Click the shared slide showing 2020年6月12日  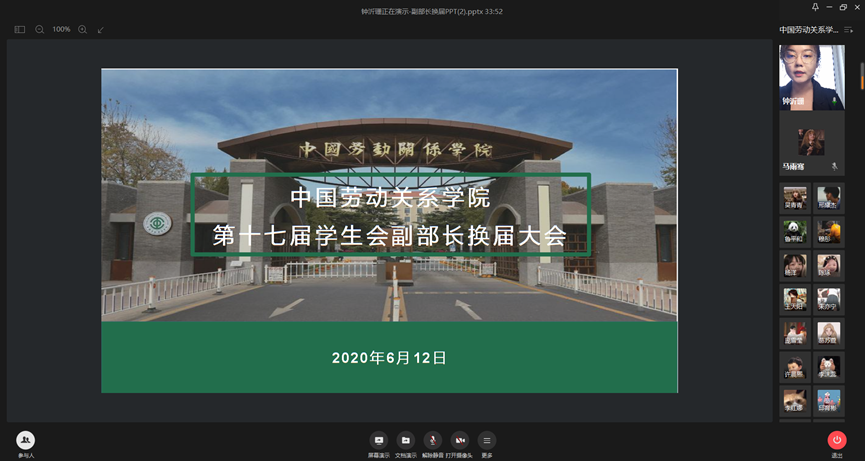[389, 230]
